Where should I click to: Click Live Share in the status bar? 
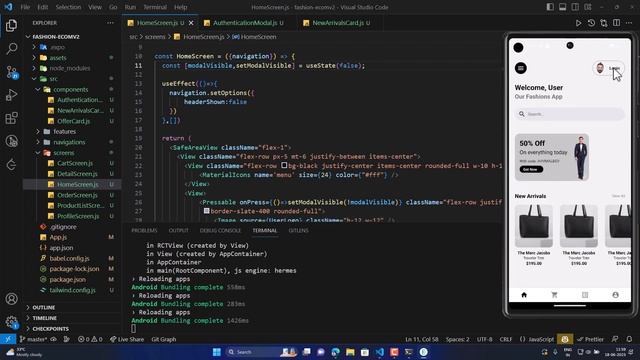(x=127, y=339)
